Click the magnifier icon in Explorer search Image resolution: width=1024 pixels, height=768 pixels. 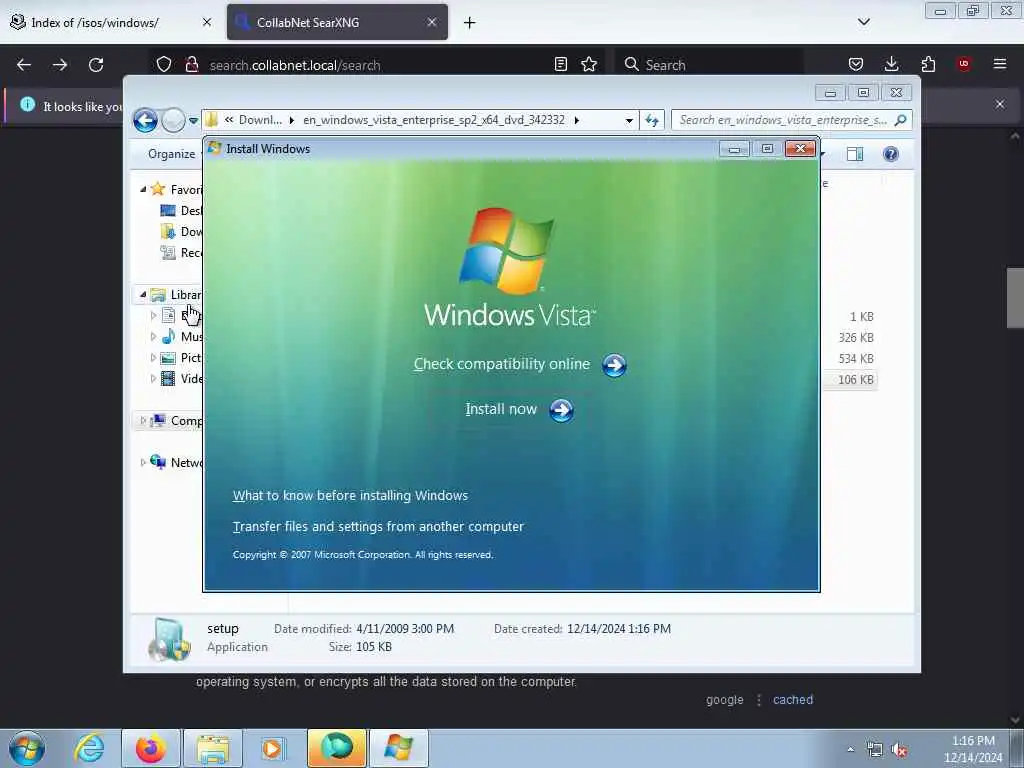(x=901, y=120)
